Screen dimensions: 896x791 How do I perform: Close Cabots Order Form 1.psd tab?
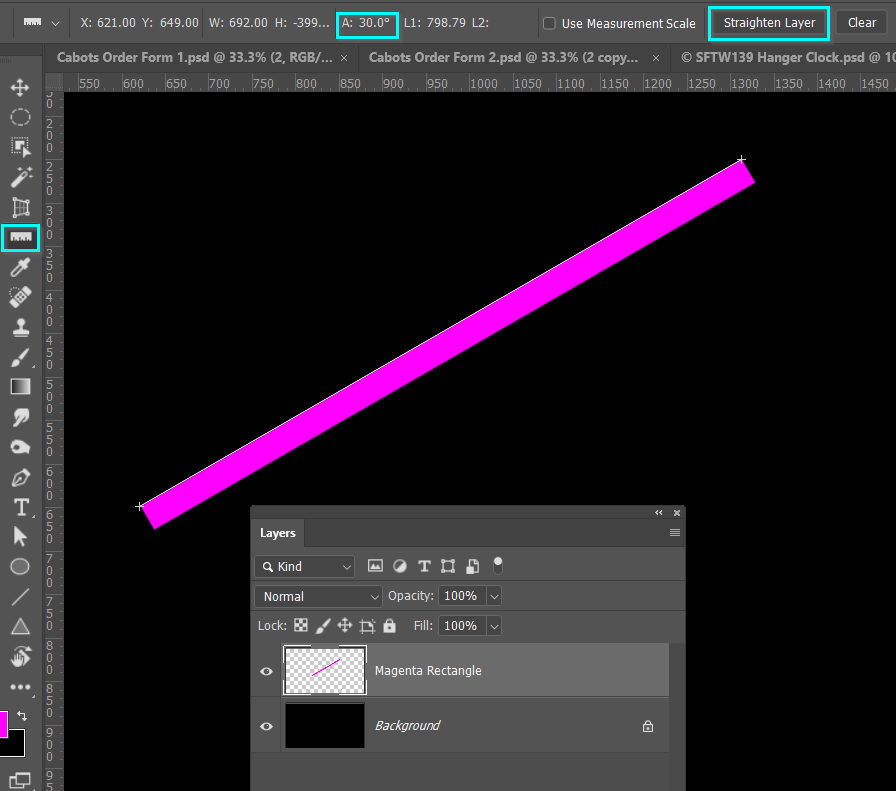coord(344,58)
